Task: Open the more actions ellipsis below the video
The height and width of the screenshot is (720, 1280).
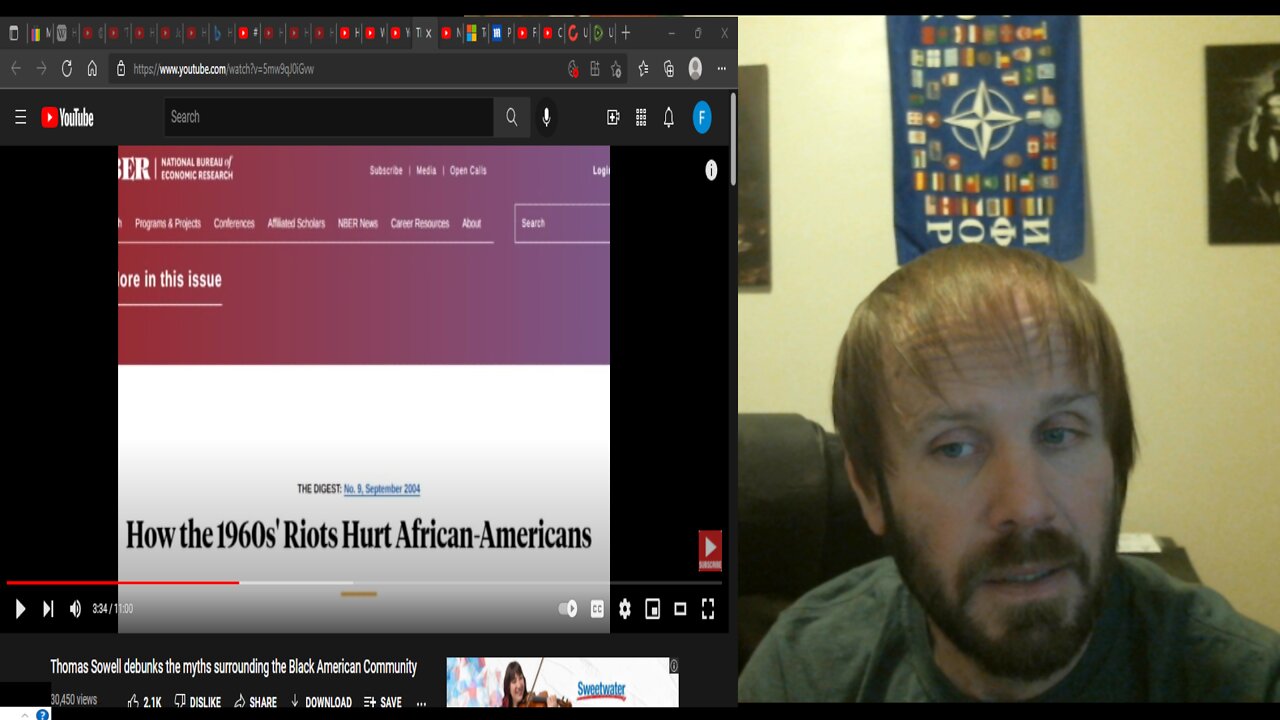Action: (x=421, y=703)
